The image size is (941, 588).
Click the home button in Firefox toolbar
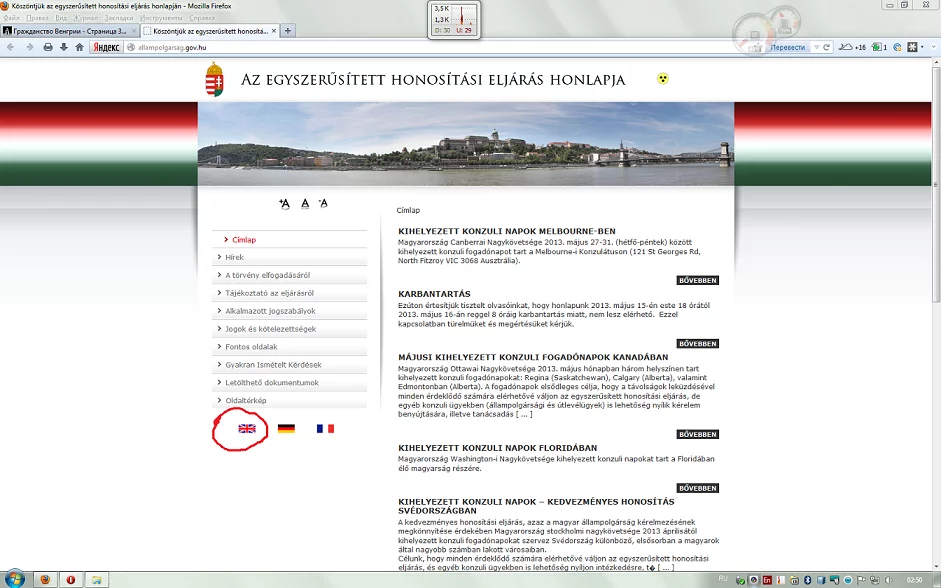point(79,47)
